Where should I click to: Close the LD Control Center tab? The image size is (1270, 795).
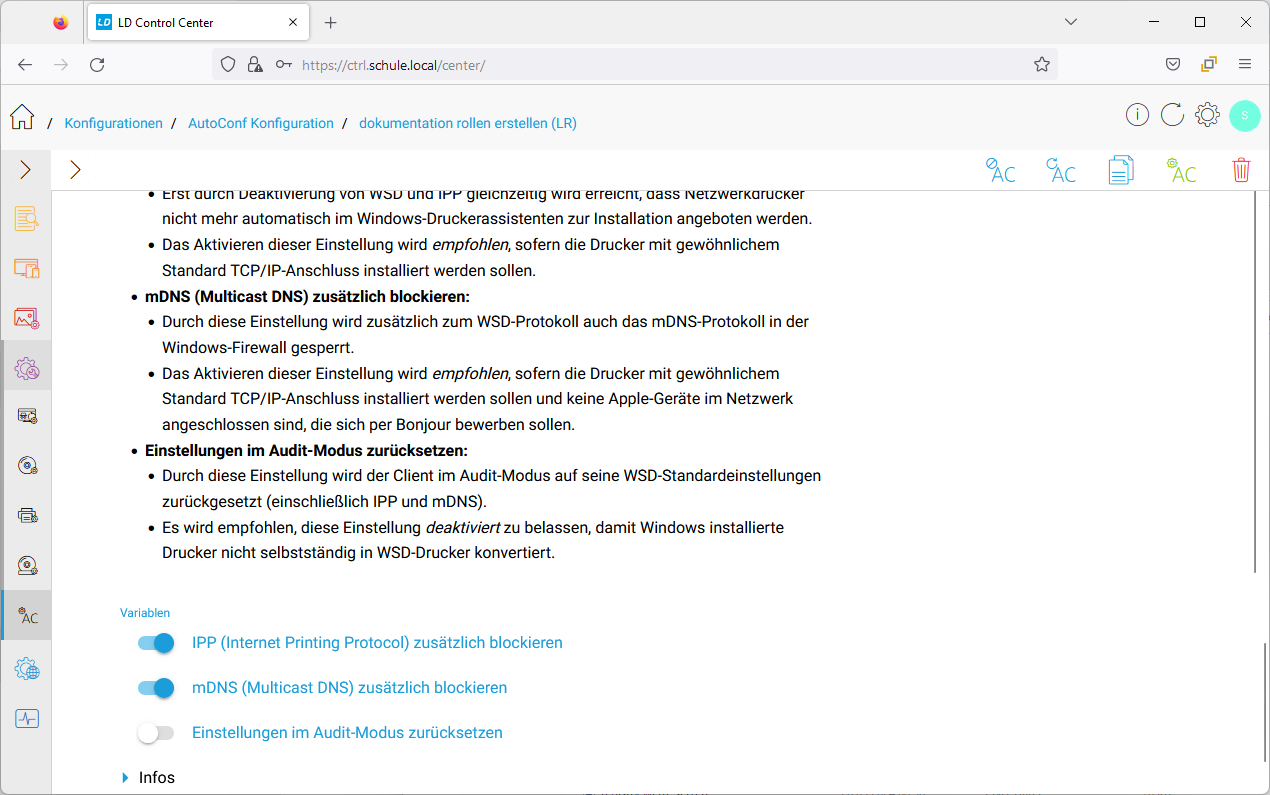pos(293,22)
